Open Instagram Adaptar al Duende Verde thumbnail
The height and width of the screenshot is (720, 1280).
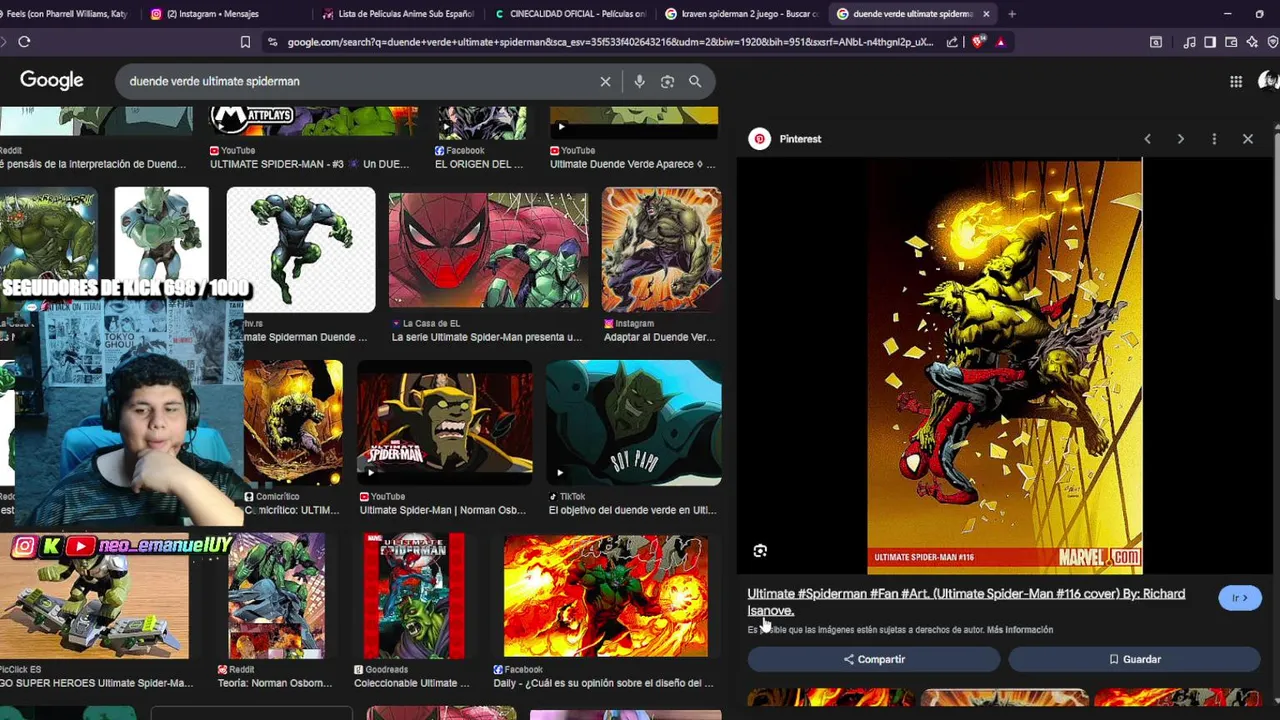(x=661, y=250)
